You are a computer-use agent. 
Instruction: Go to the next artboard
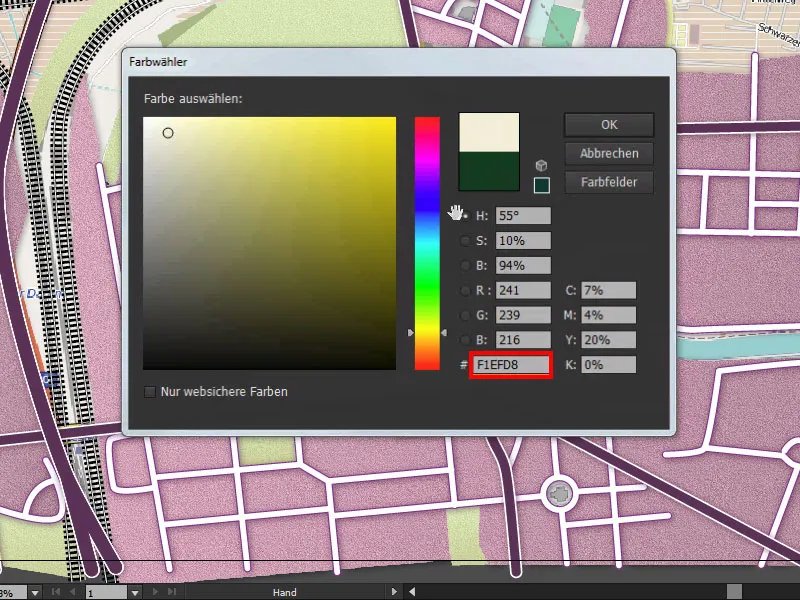[x=155, y=592]
